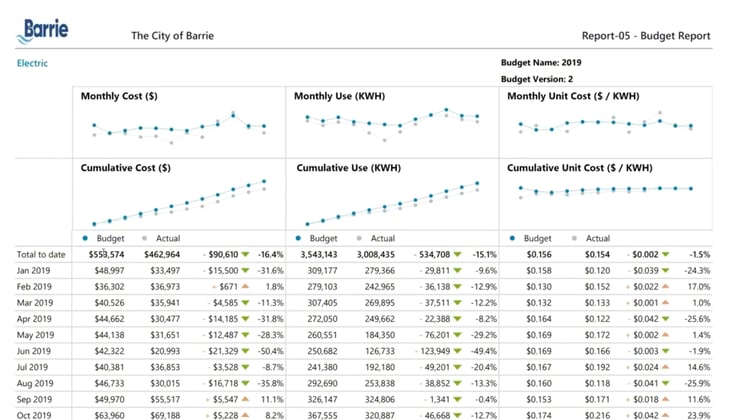Click green down arrow in Jun 2019 KWH variance
The height and width of the screenshot is (420, 736).
pyautogui.click(x=456, y=350)
